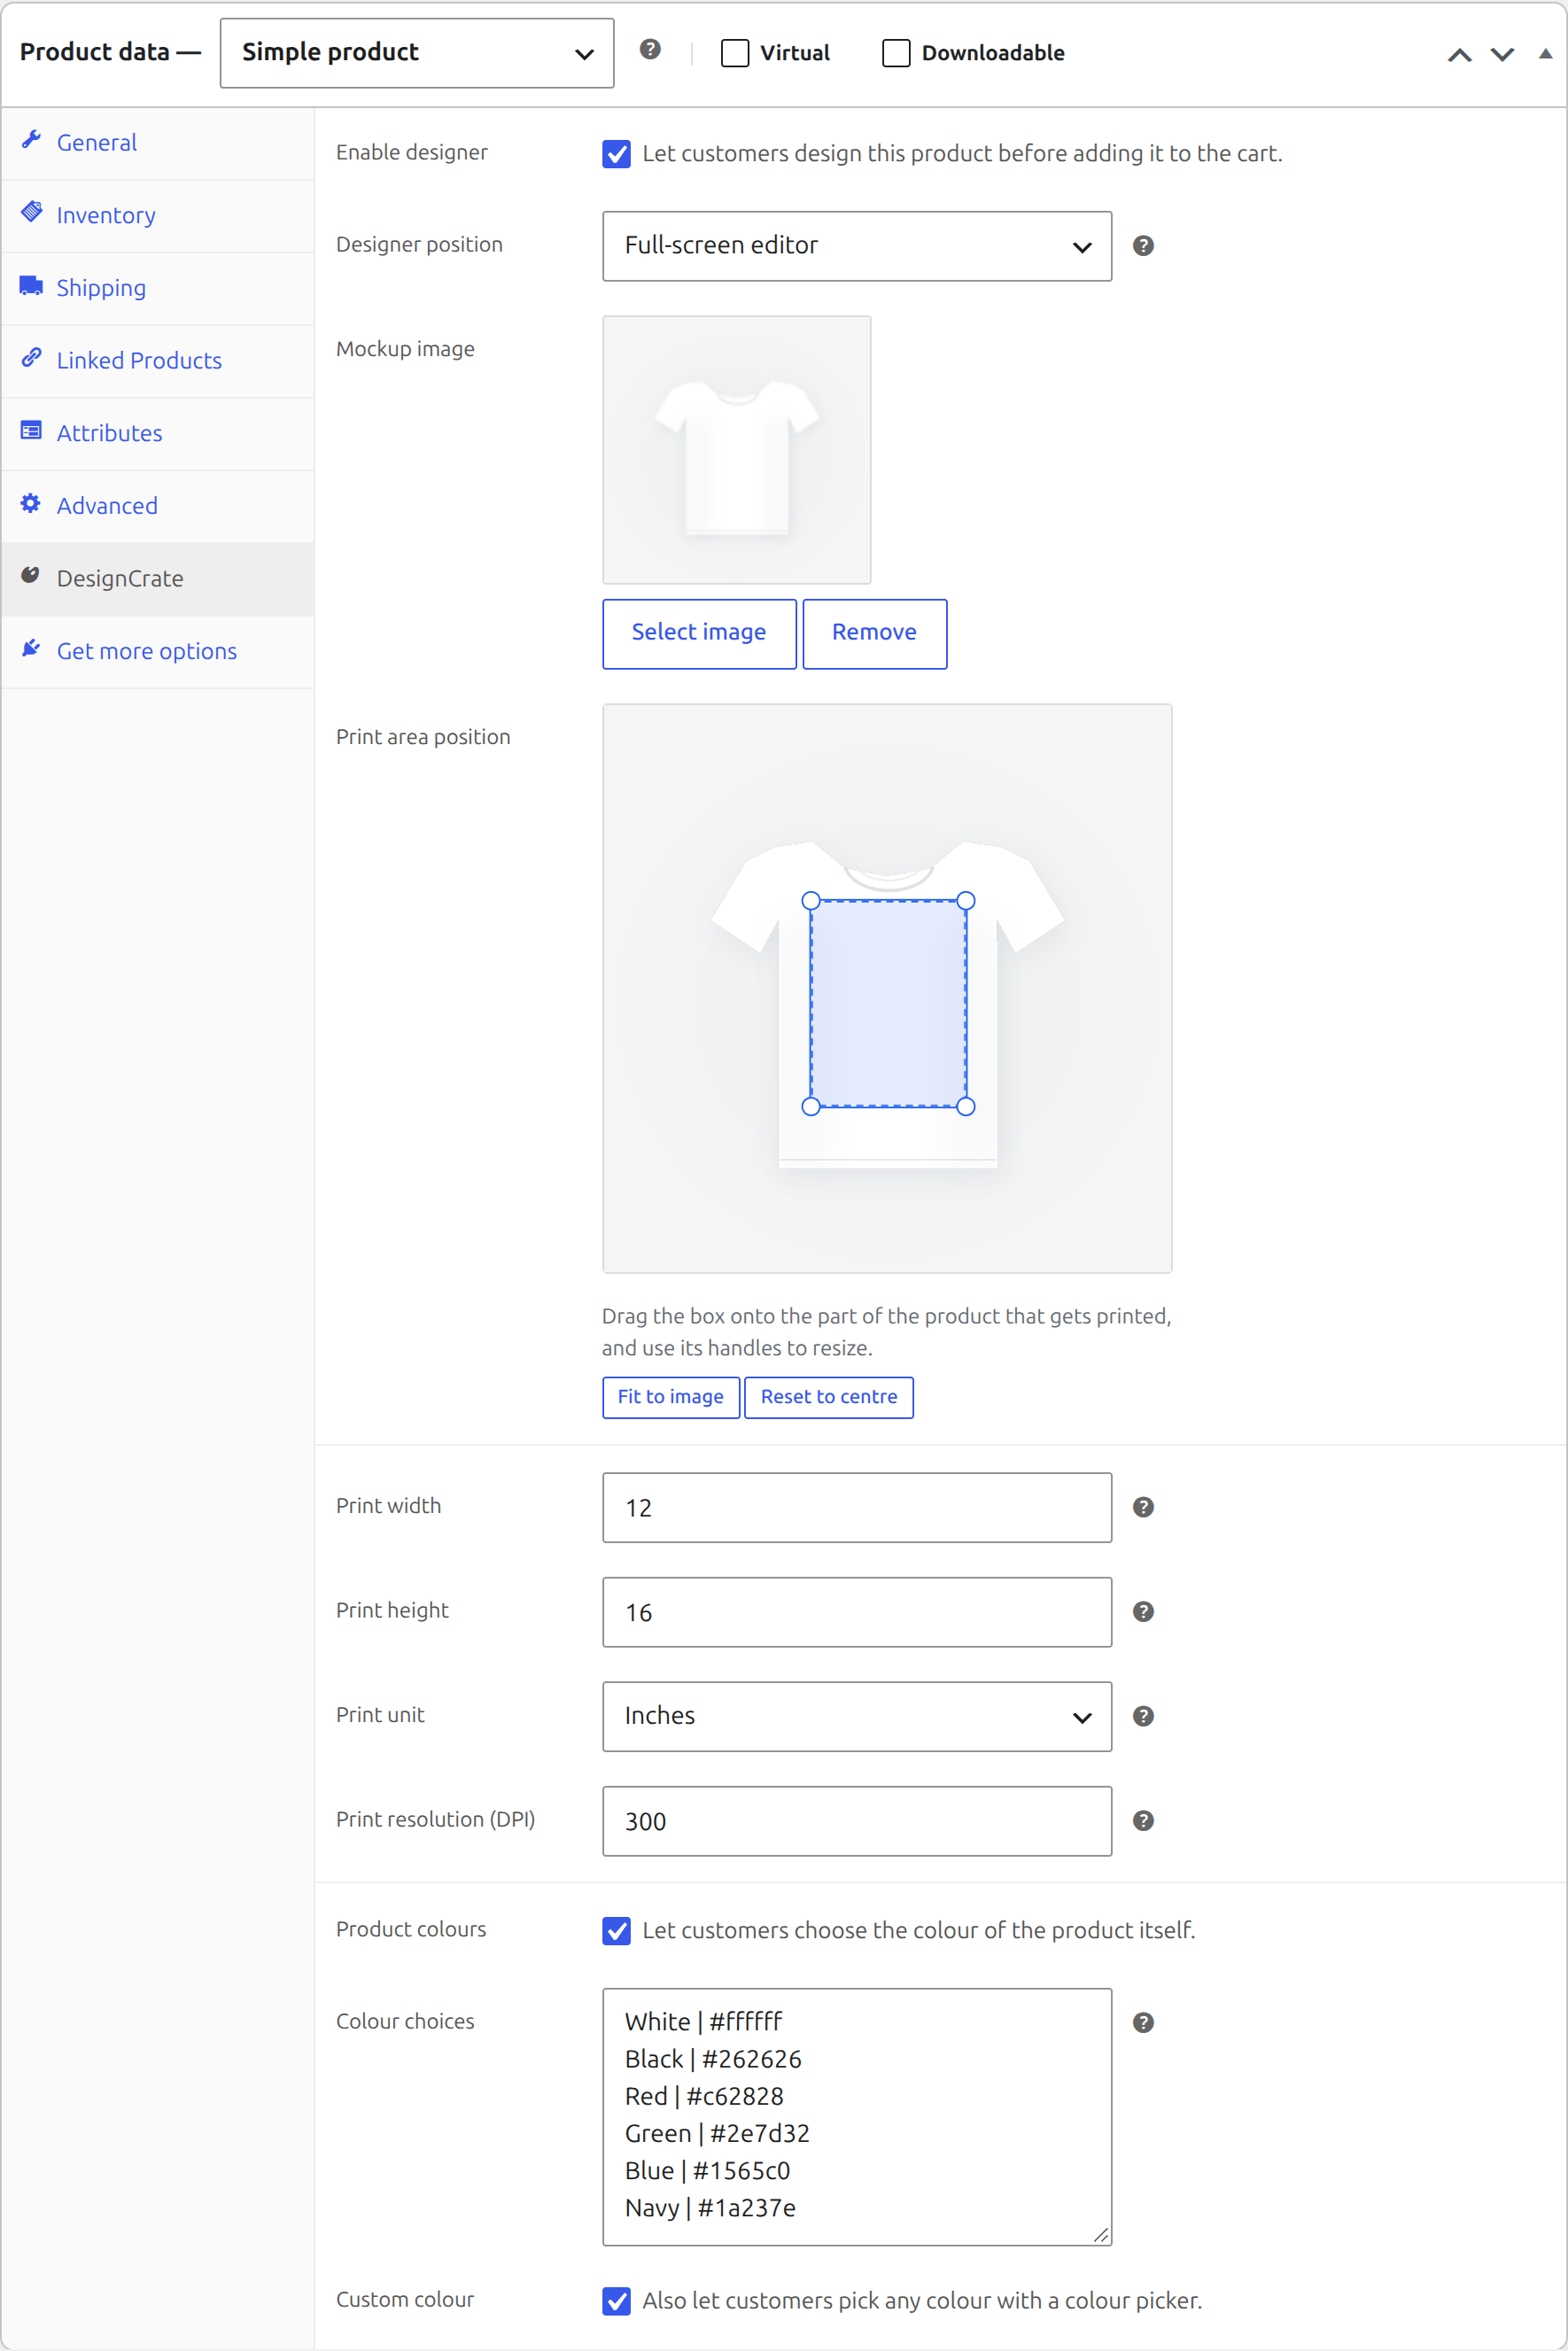The width and height of the screenshot is (1568, 2351).
Task: Click help icon beside Print unit
Action: pos(1143,1716)
